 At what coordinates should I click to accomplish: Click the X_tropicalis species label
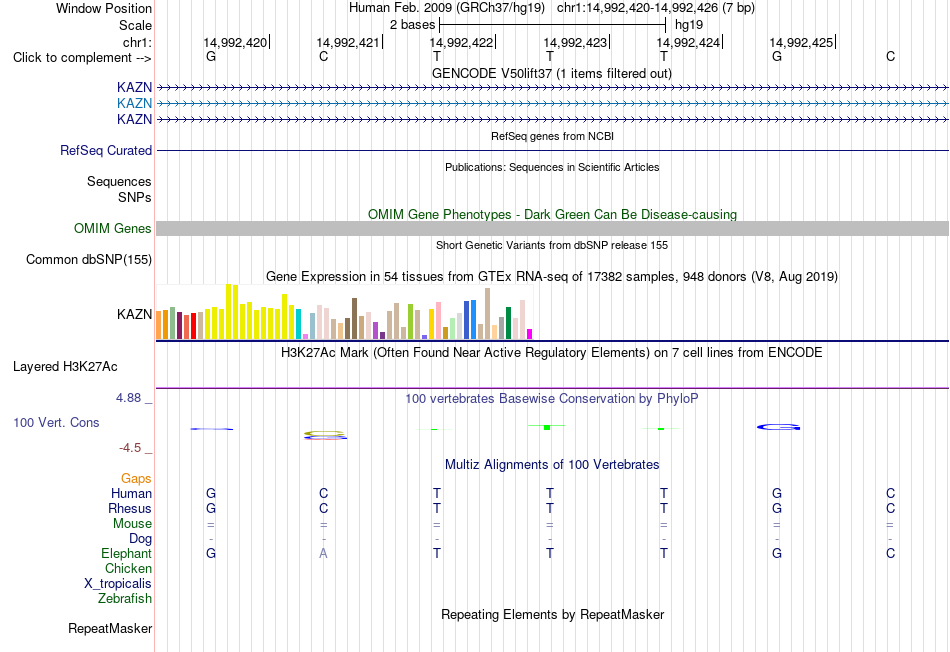(118, 584)
